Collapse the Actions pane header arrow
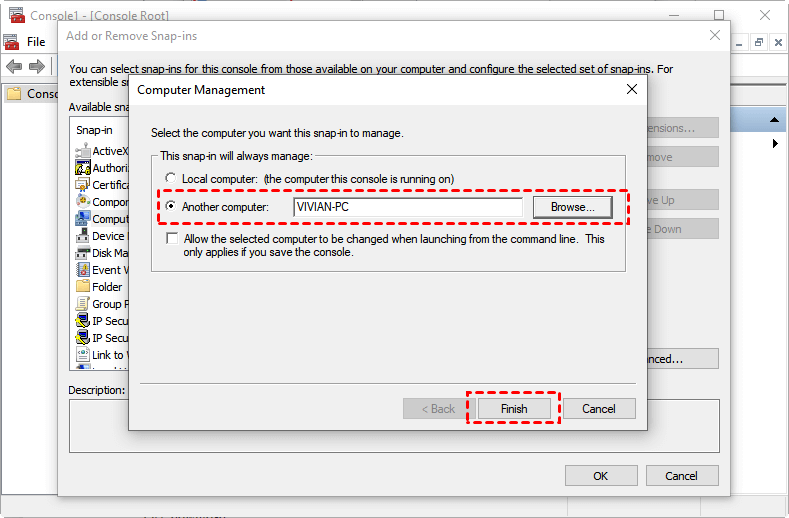 point(775,120)
